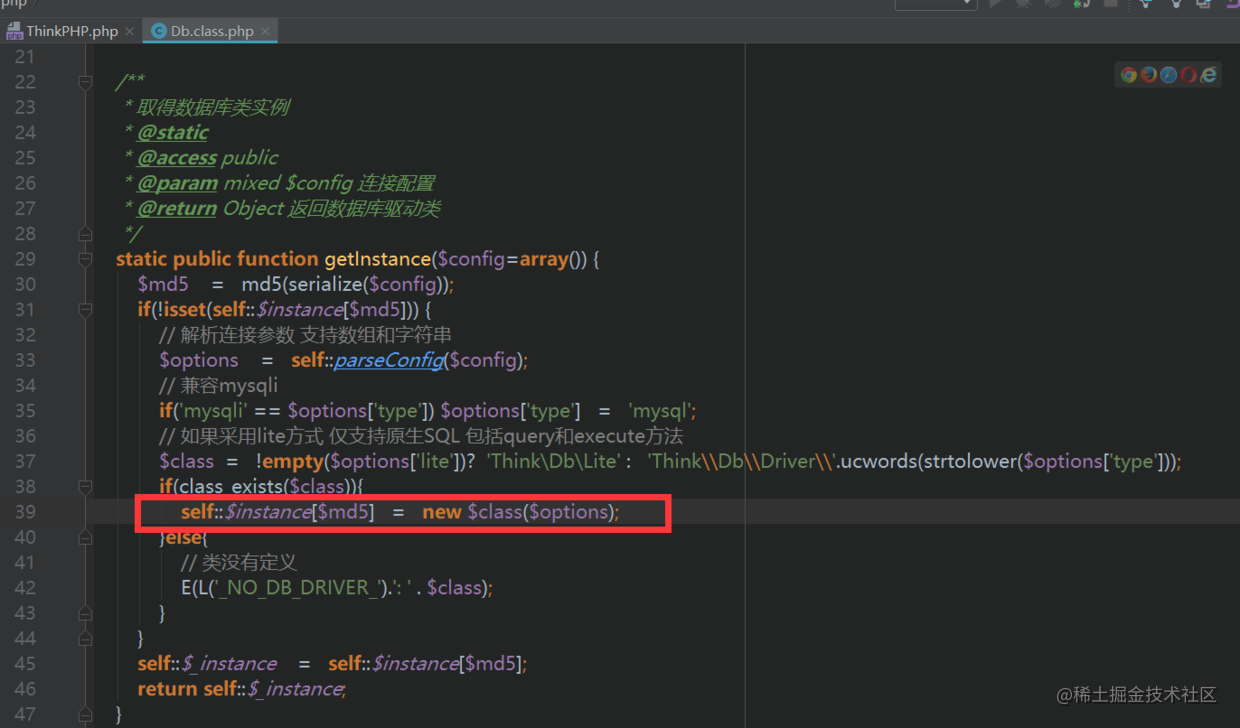This screenshot has height=728, width=1240.
Task: Click 'return self::$_instance' statement
Action: click(x=241, y=689)
